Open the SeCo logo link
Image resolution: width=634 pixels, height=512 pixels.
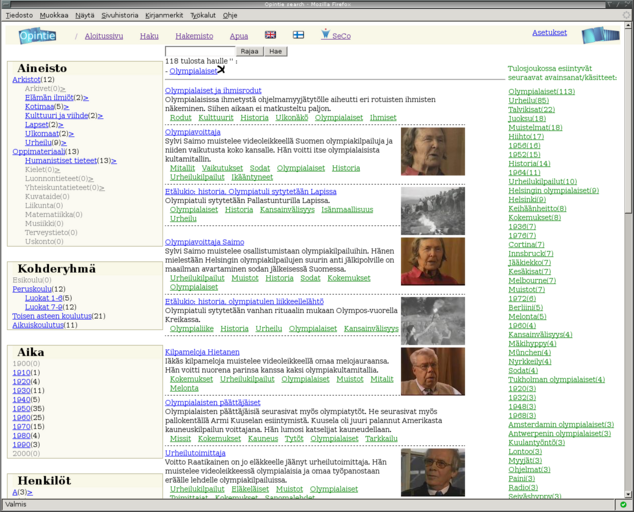tap(336, 35)
